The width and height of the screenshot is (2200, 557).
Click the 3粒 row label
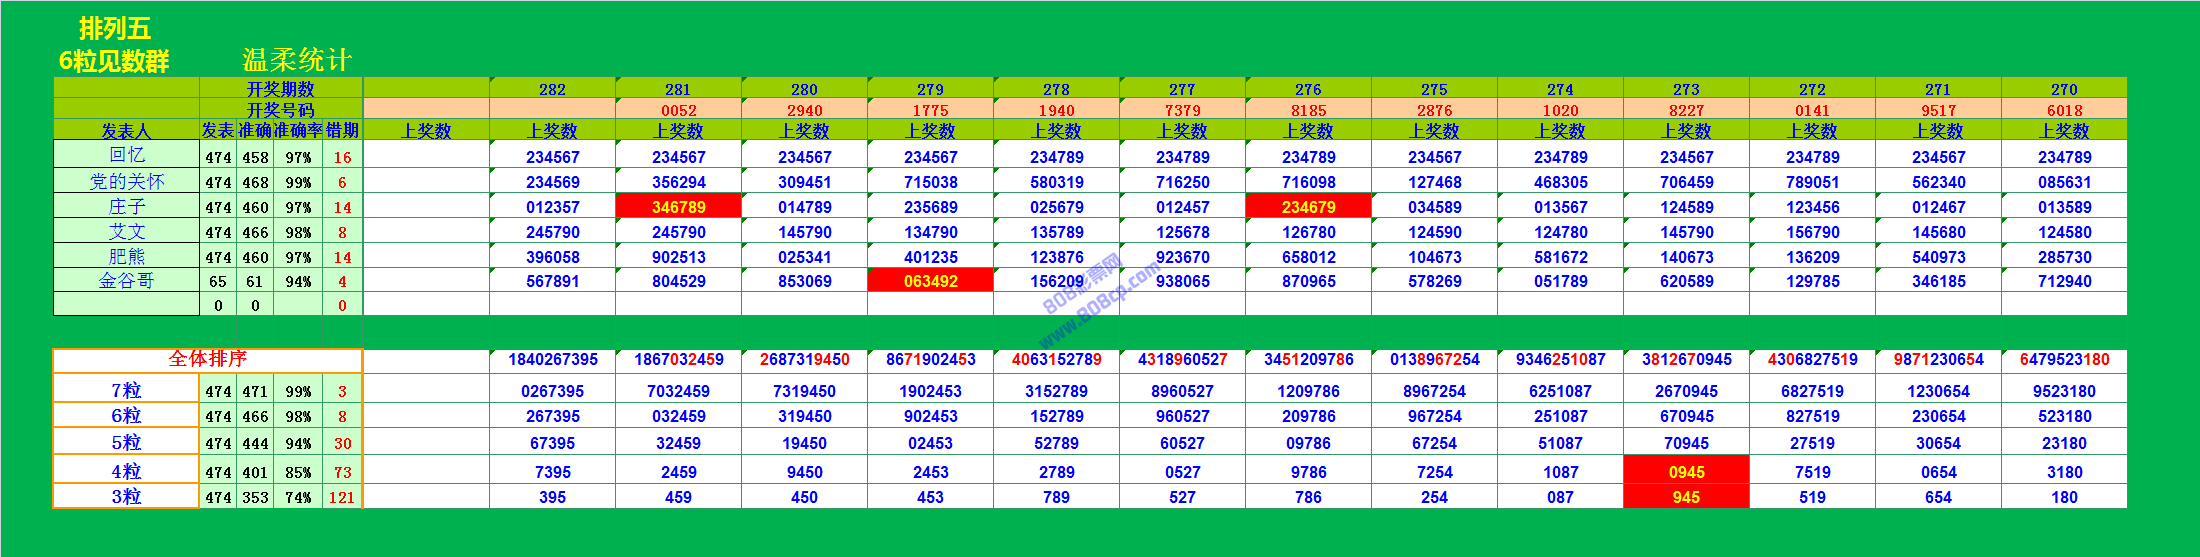(x=126, y=497)
